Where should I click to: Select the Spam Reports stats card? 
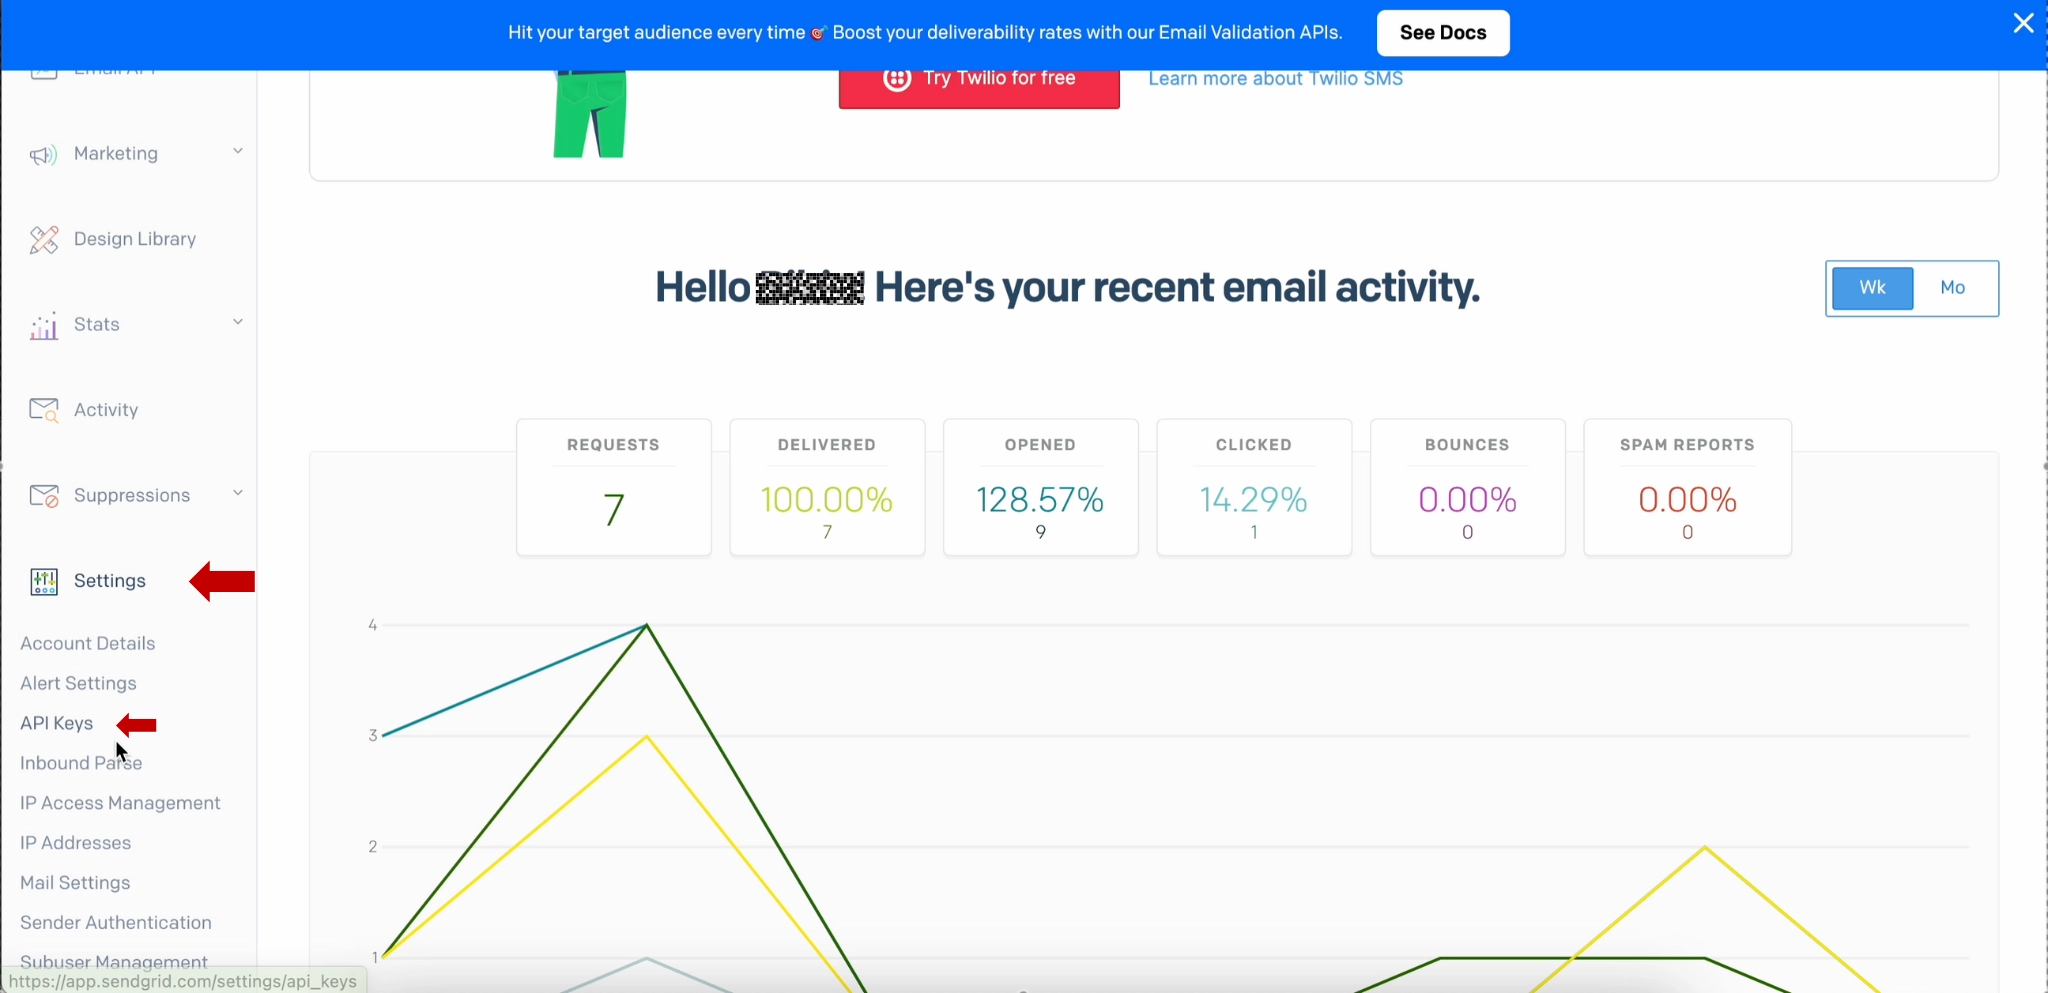(1687, 488)
